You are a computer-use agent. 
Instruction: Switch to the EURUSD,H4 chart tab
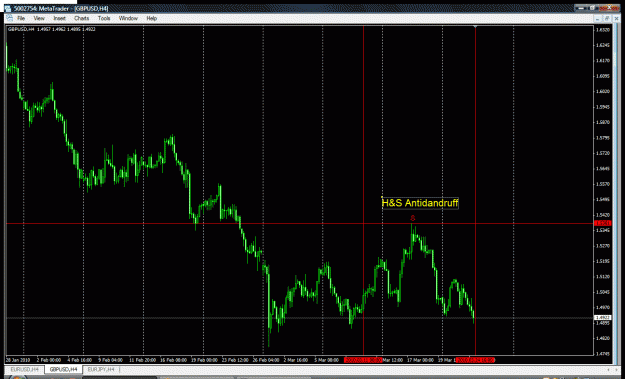(24, 369)
